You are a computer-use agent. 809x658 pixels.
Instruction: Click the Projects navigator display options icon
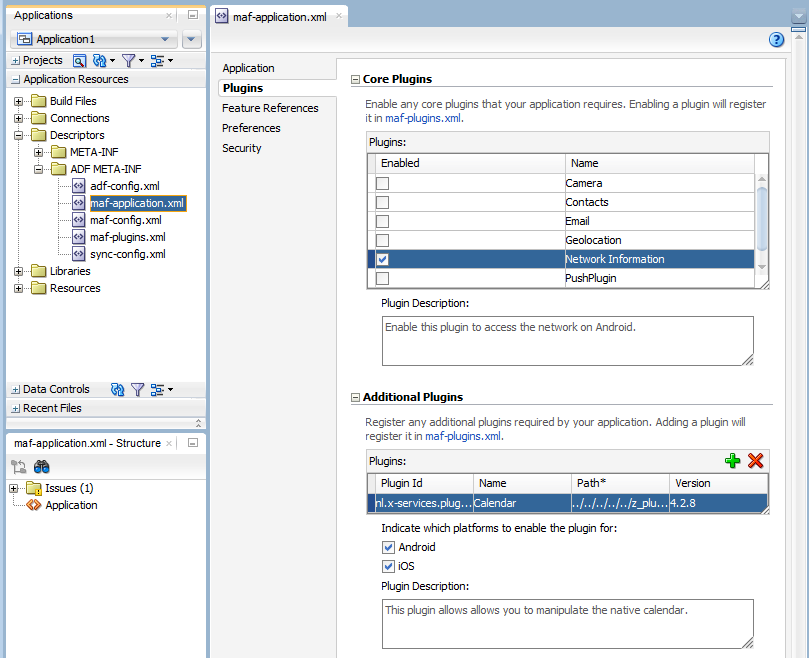click(157, 61)
